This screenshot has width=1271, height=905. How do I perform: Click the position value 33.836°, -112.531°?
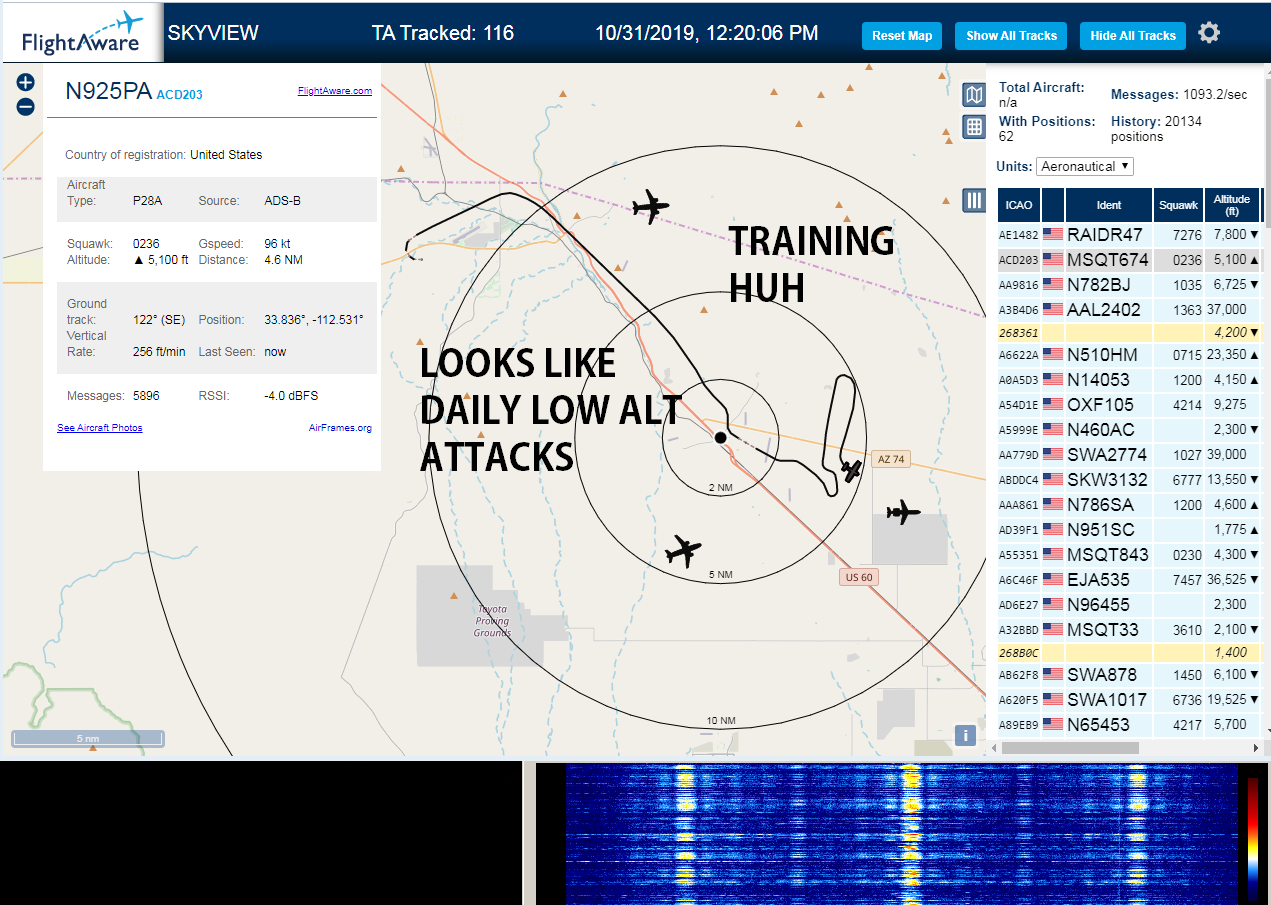point(313,320)
